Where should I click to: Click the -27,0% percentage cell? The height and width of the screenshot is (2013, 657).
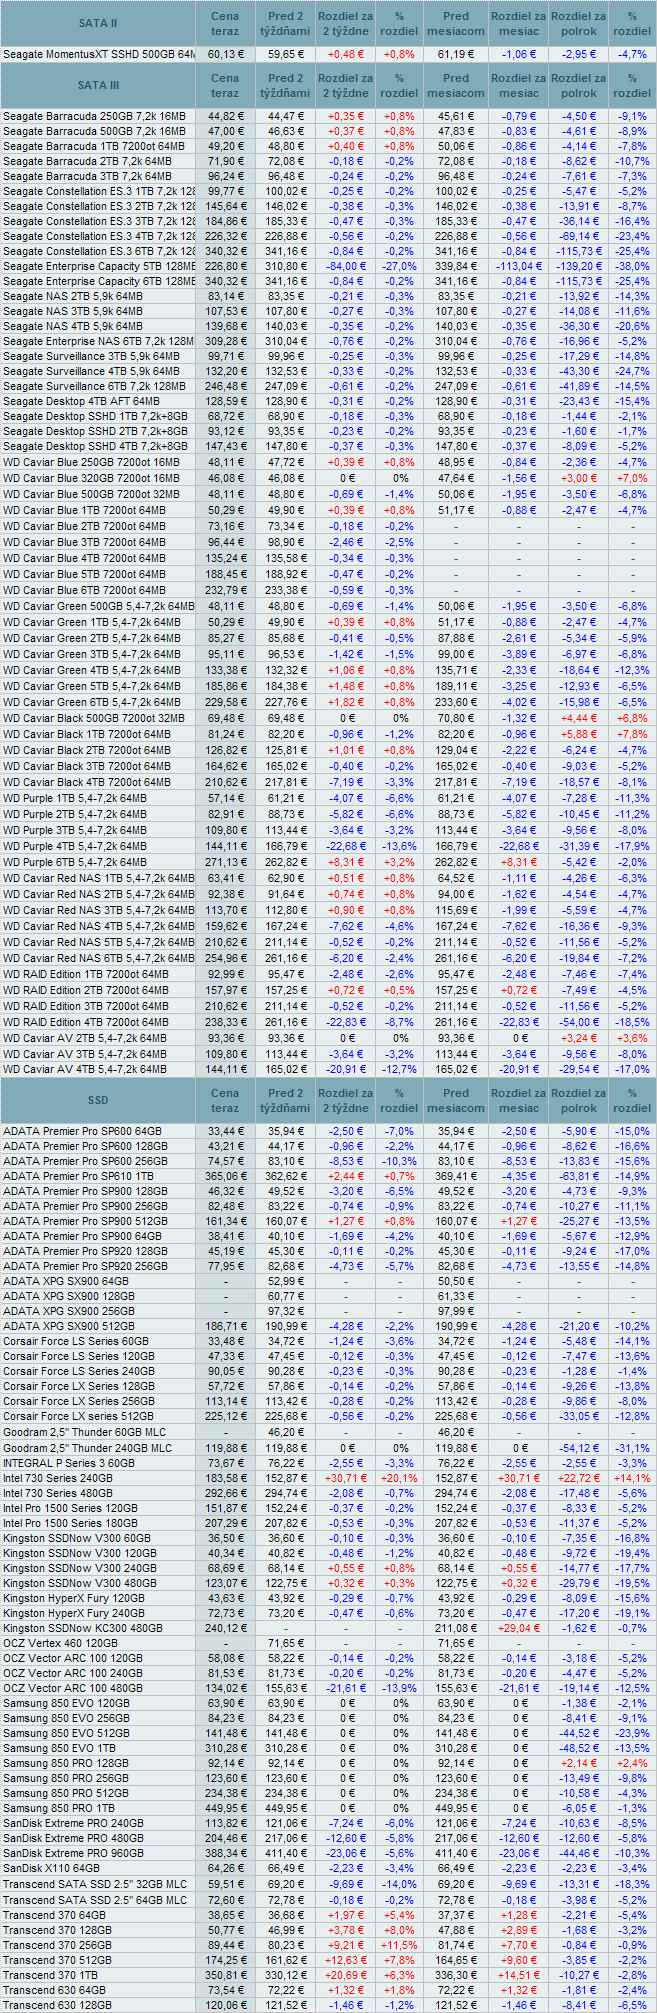[400, 266]
